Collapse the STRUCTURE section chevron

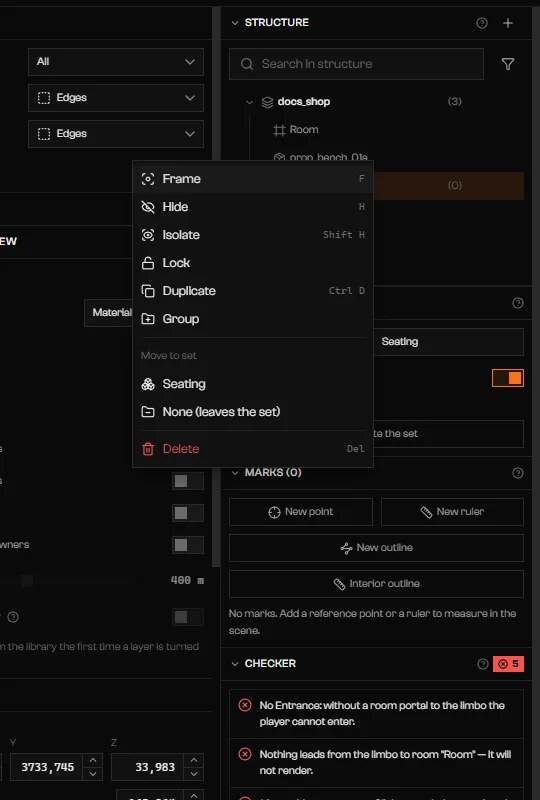[235, 23]
